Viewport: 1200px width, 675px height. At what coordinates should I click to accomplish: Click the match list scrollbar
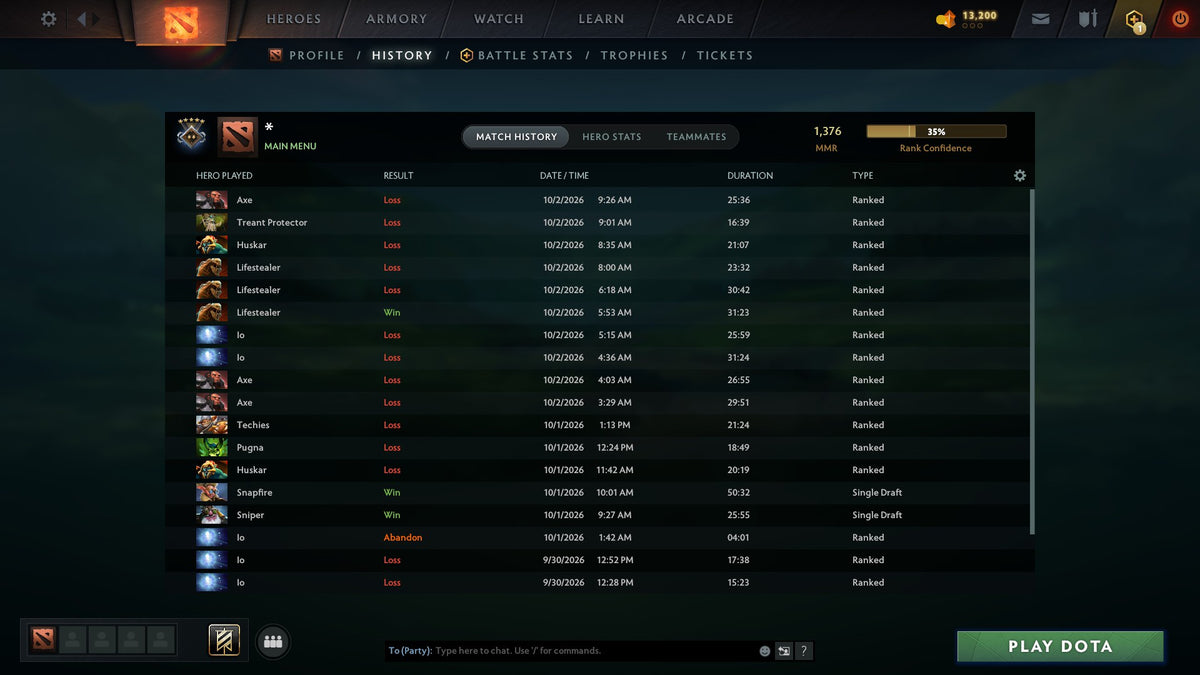1030,360
